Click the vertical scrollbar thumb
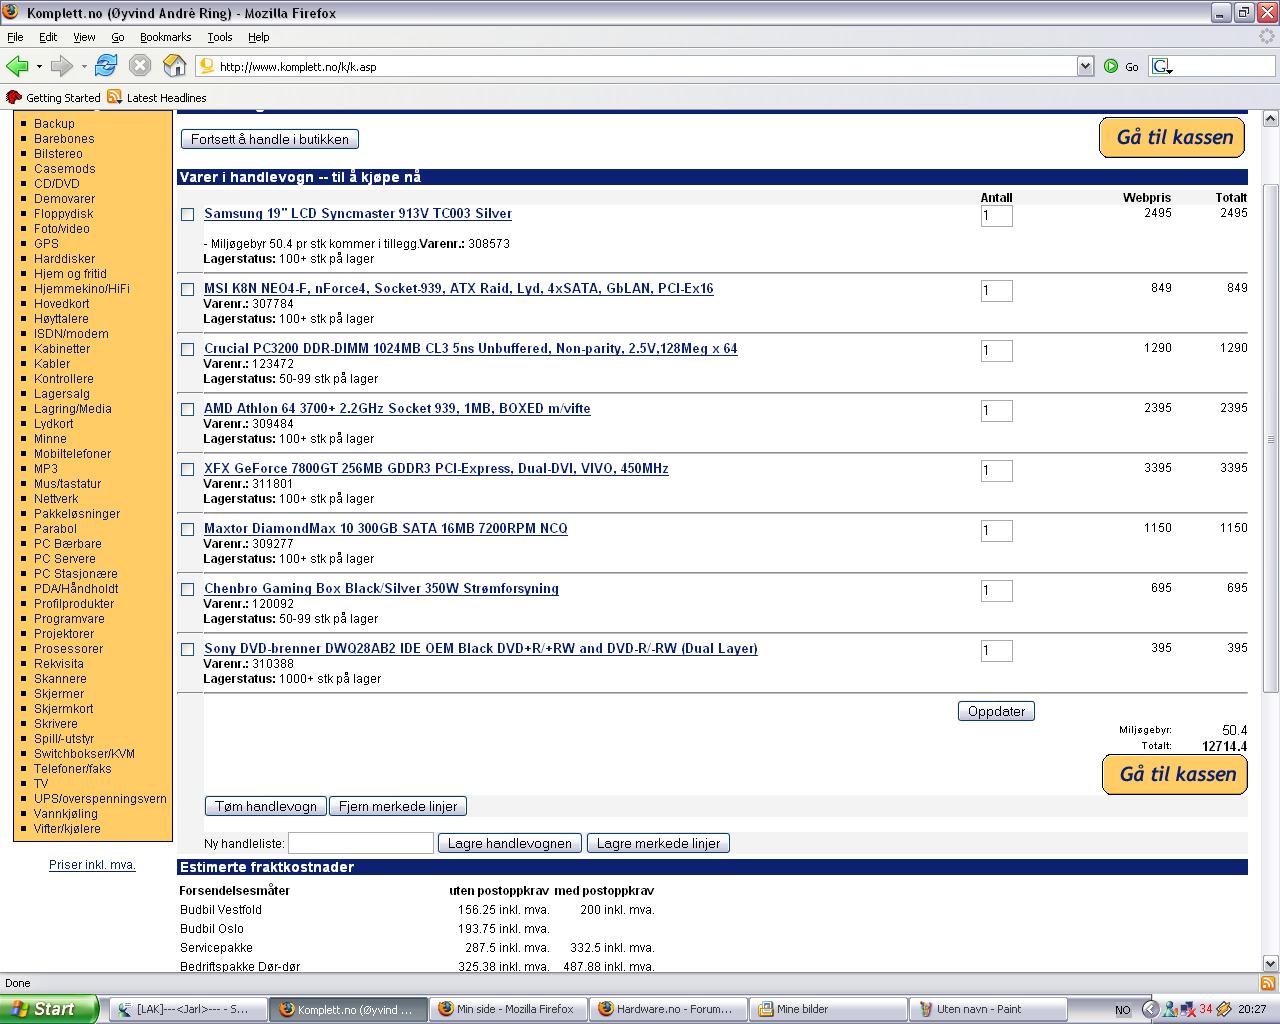 [x=1271, y=437]
